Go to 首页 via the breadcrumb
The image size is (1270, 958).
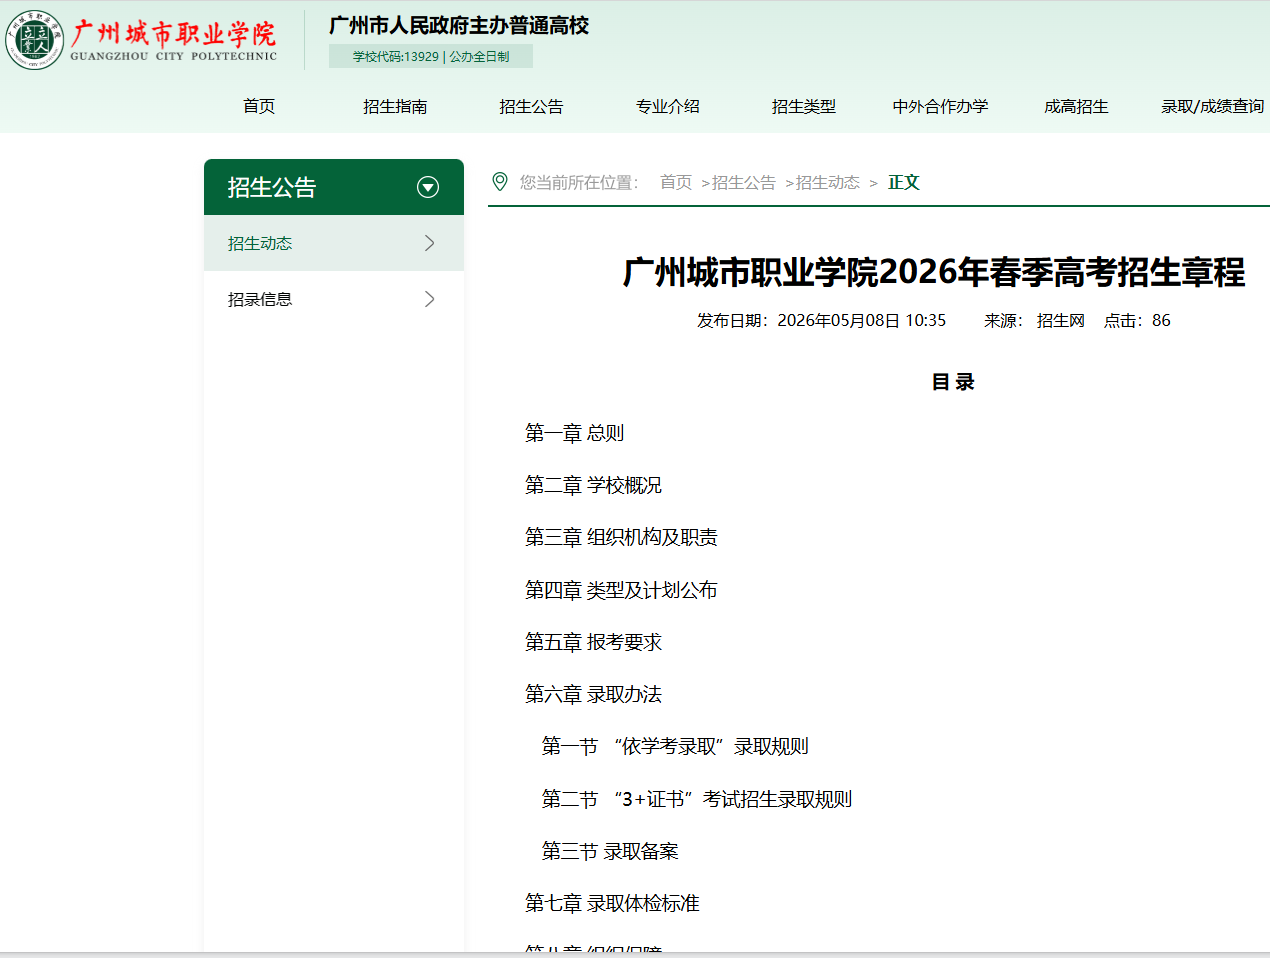click(x=676, y=182)
